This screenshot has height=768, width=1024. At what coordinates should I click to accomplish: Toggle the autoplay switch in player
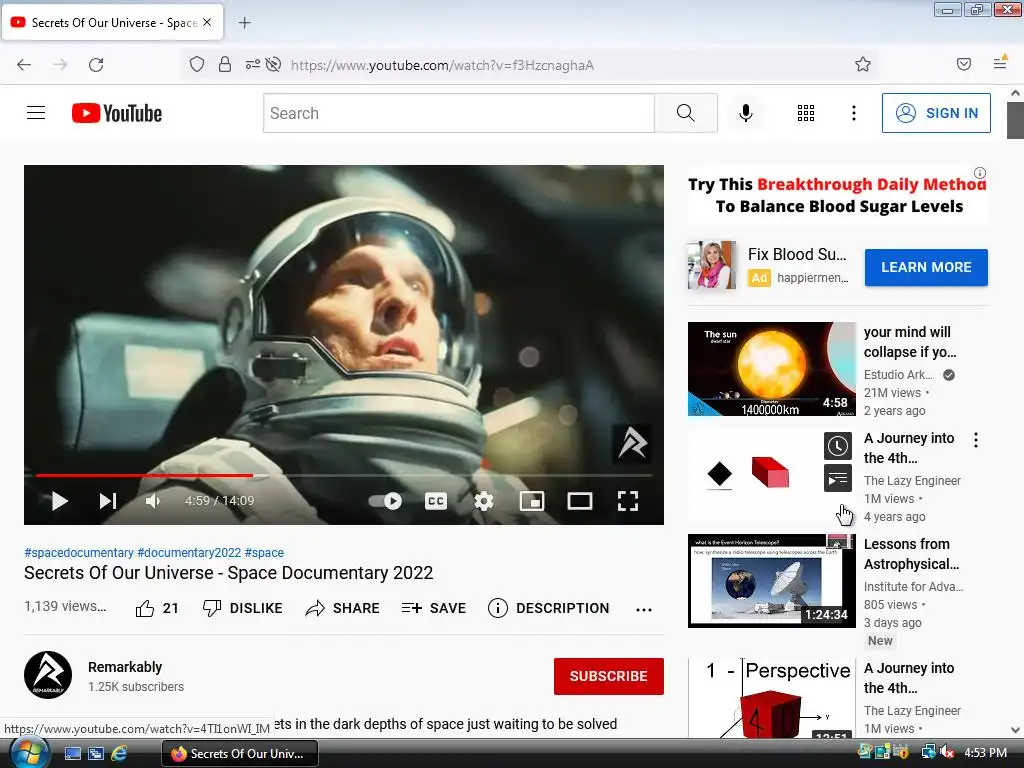(x=385, y=501)
